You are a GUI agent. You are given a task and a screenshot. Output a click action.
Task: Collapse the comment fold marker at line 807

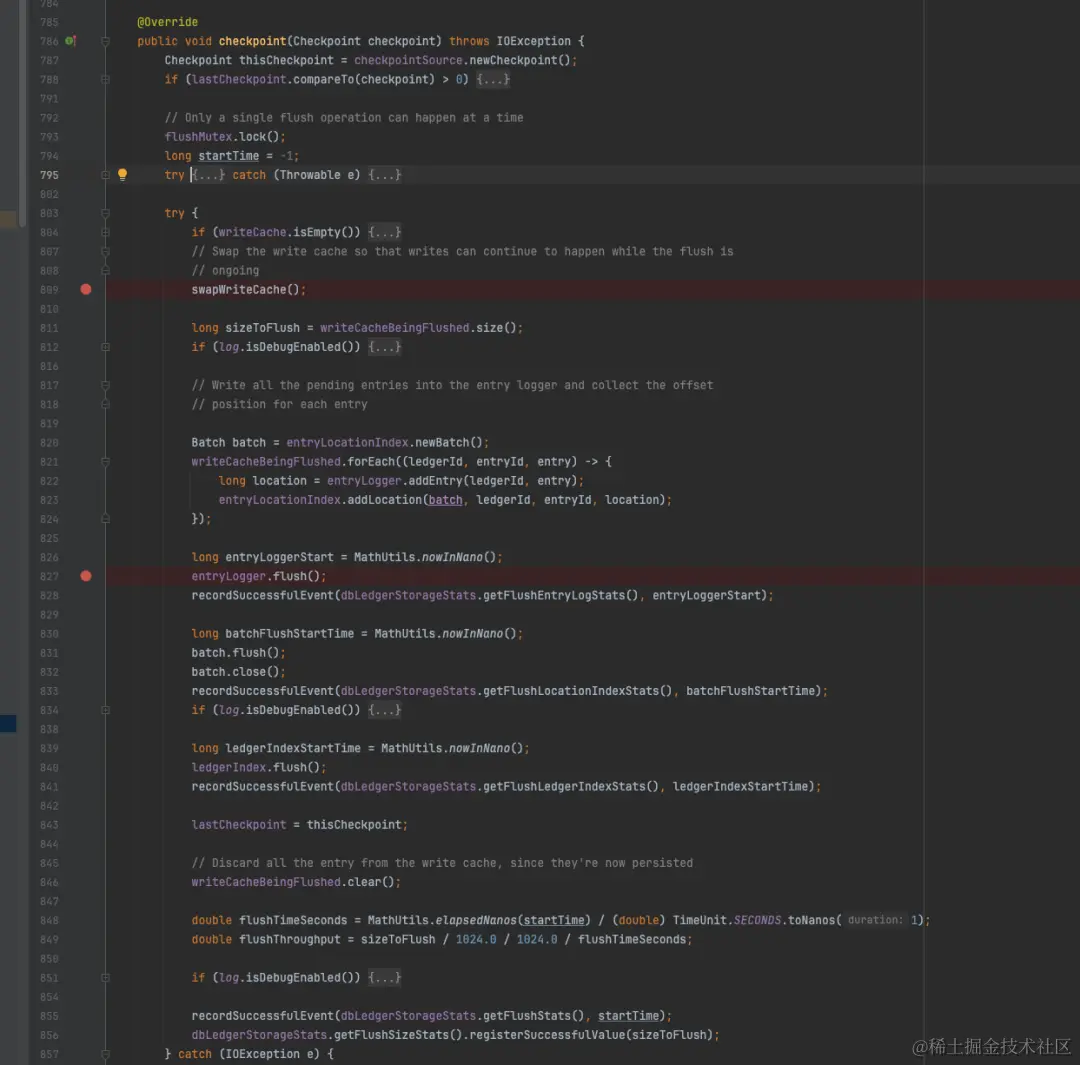(105, 251)
